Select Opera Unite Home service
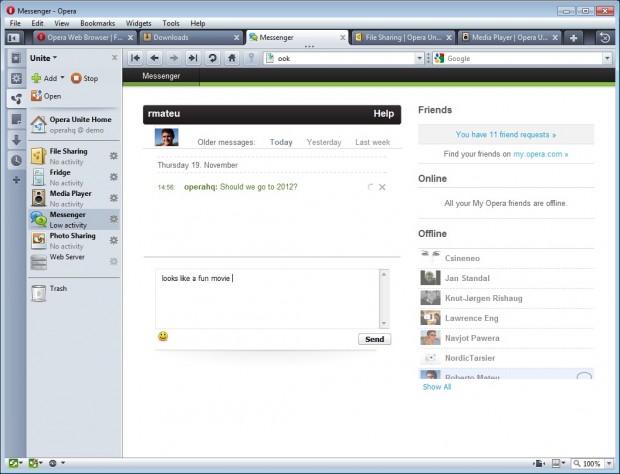 click(x=72, y=125)
